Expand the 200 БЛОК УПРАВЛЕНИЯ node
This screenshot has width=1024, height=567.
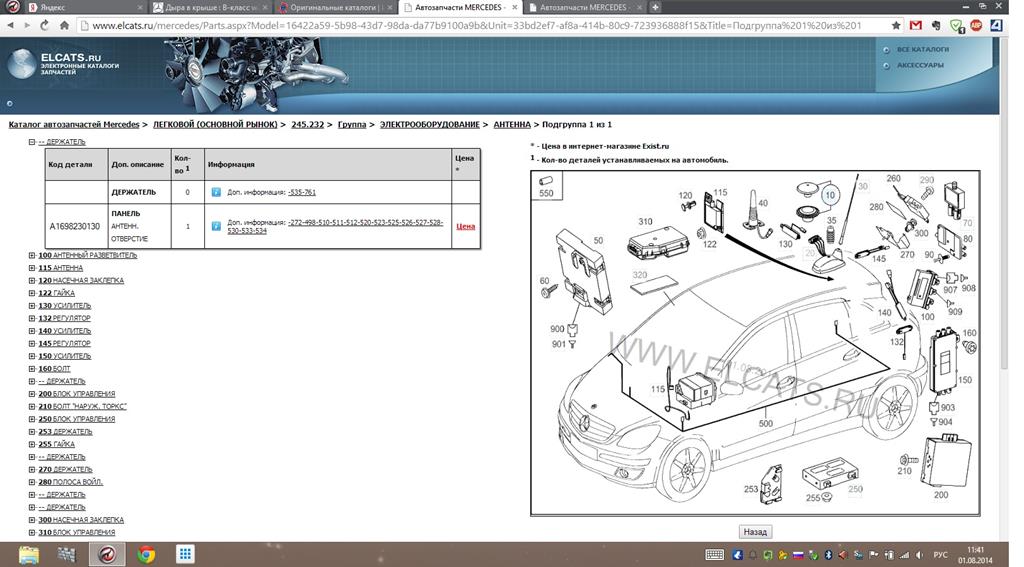[32, 394]
